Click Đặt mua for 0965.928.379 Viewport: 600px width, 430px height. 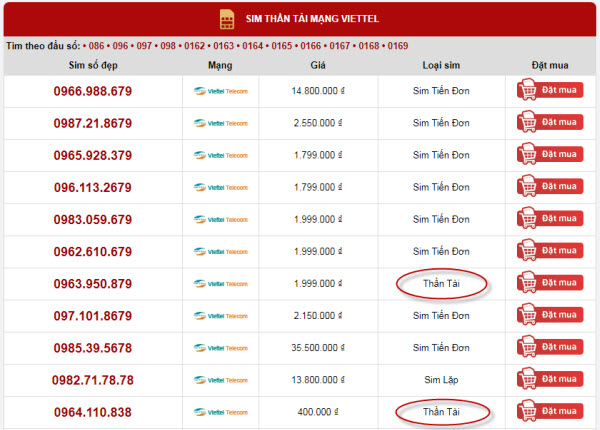click(550, 154)
